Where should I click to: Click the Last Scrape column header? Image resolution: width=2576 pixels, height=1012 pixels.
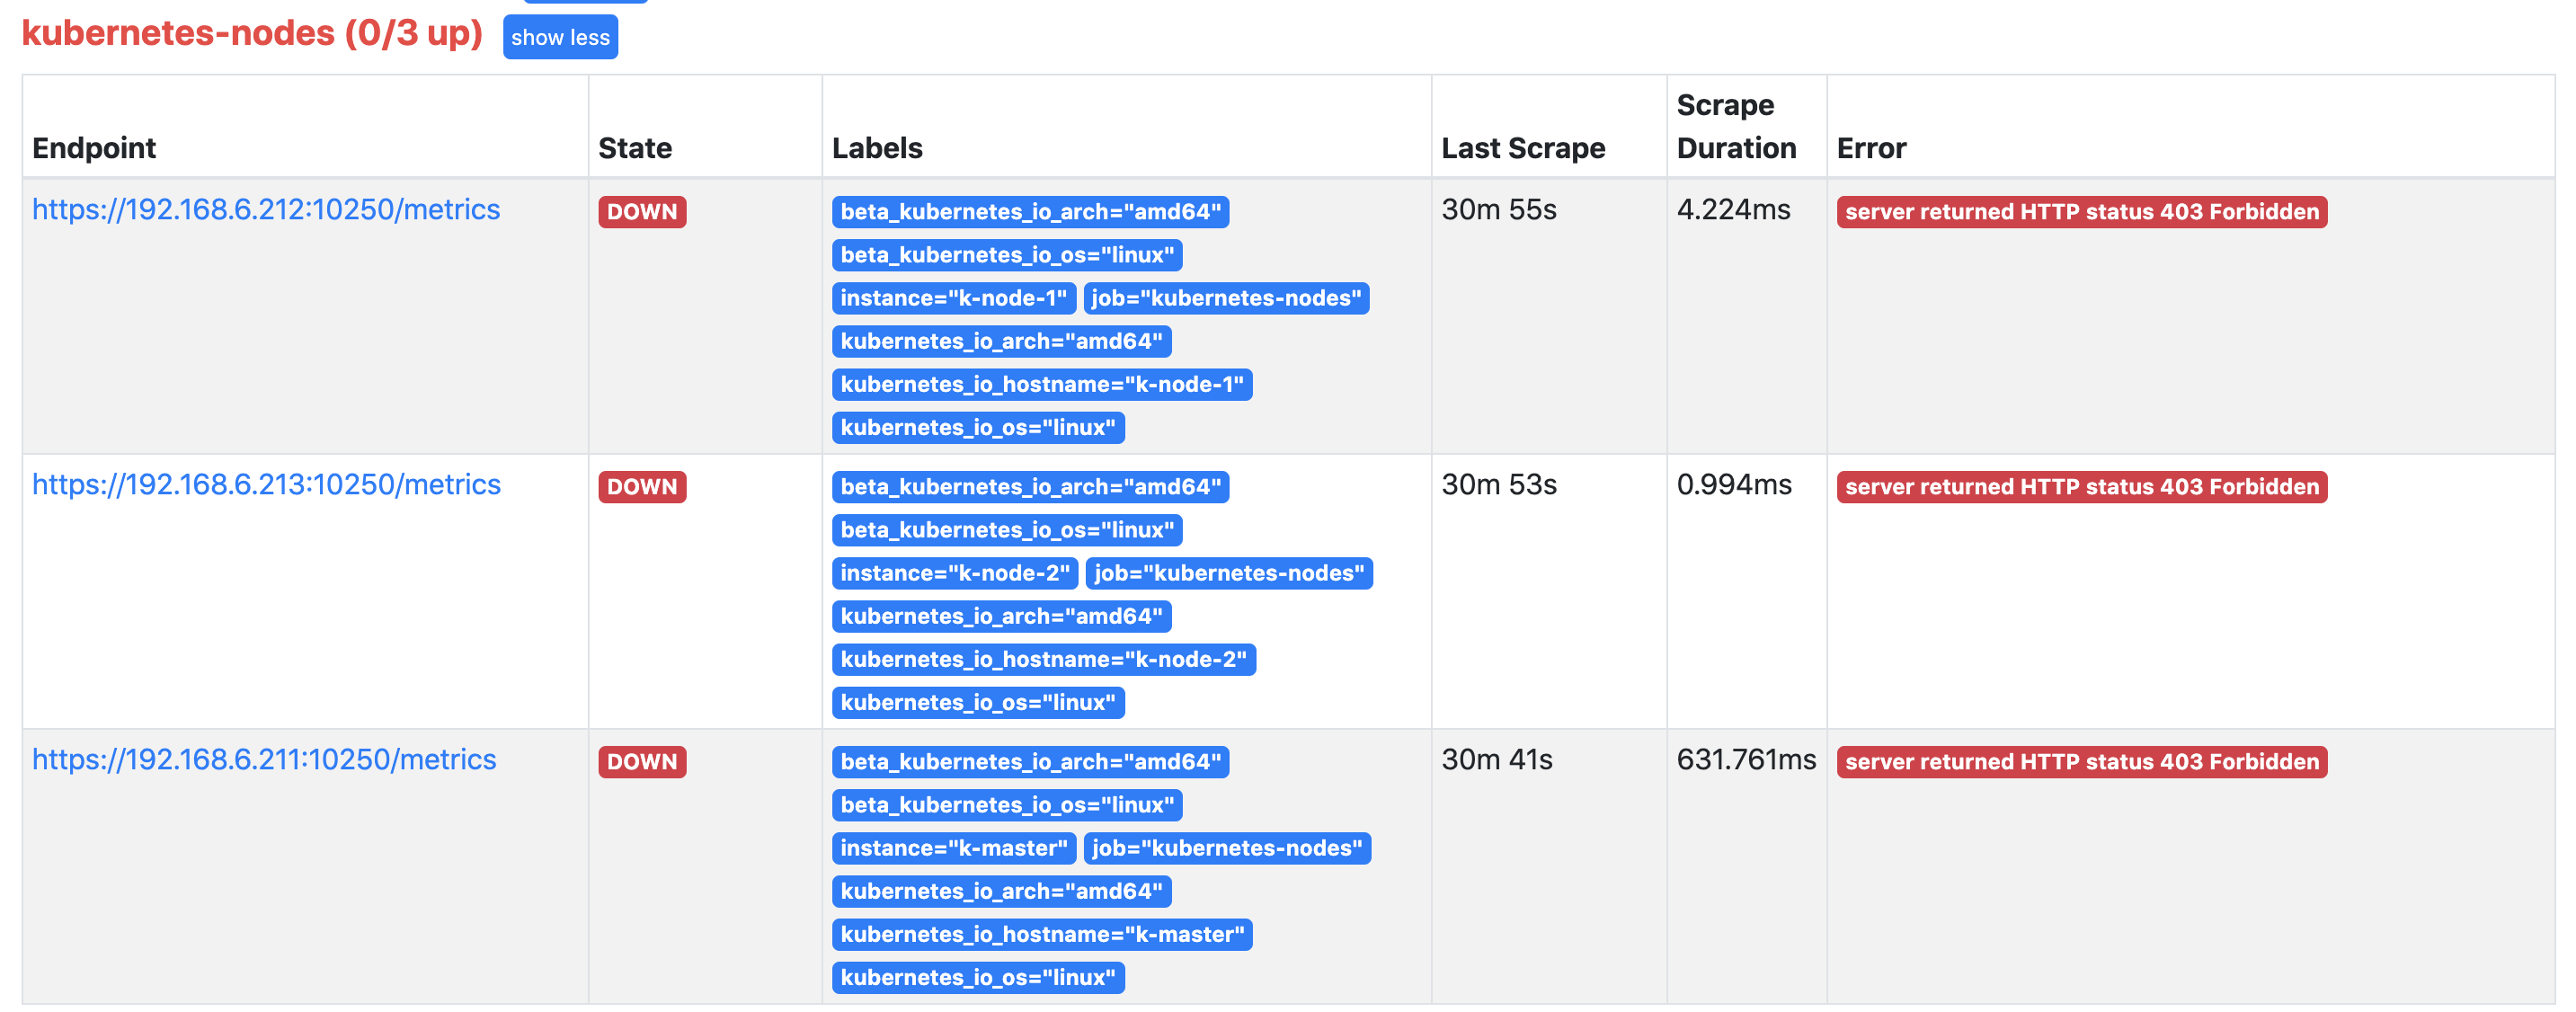pyautogui.click(x=1522, y=148)
